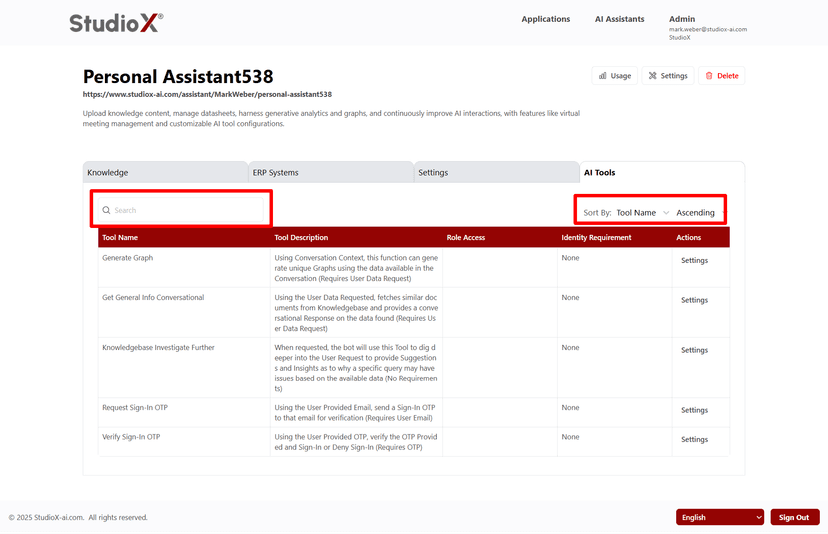The height and width of the screenshot is (534, 828).
Task: Open AI Assistants in the top navigation
Action: (x=619, y=19)
